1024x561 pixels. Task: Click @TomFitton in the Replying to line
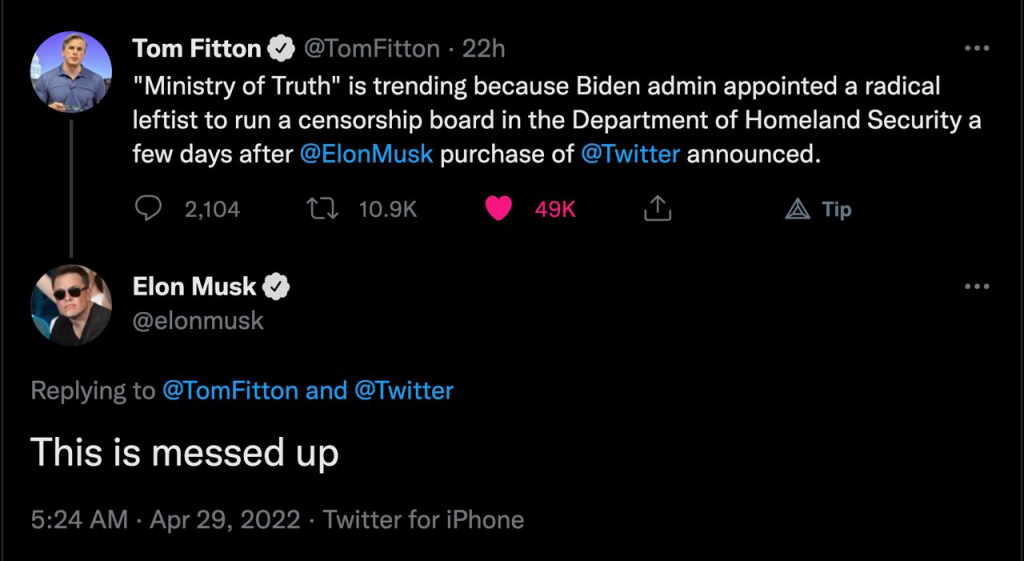pos(230,390)
